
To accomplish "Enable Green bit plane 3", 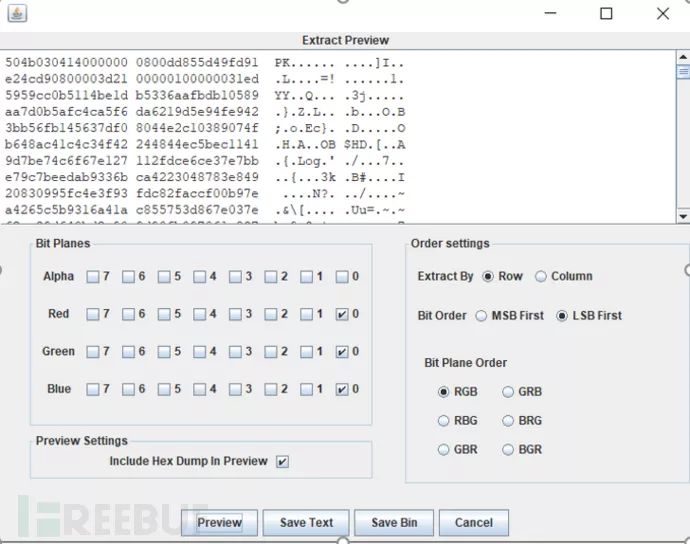I will 235,352.
